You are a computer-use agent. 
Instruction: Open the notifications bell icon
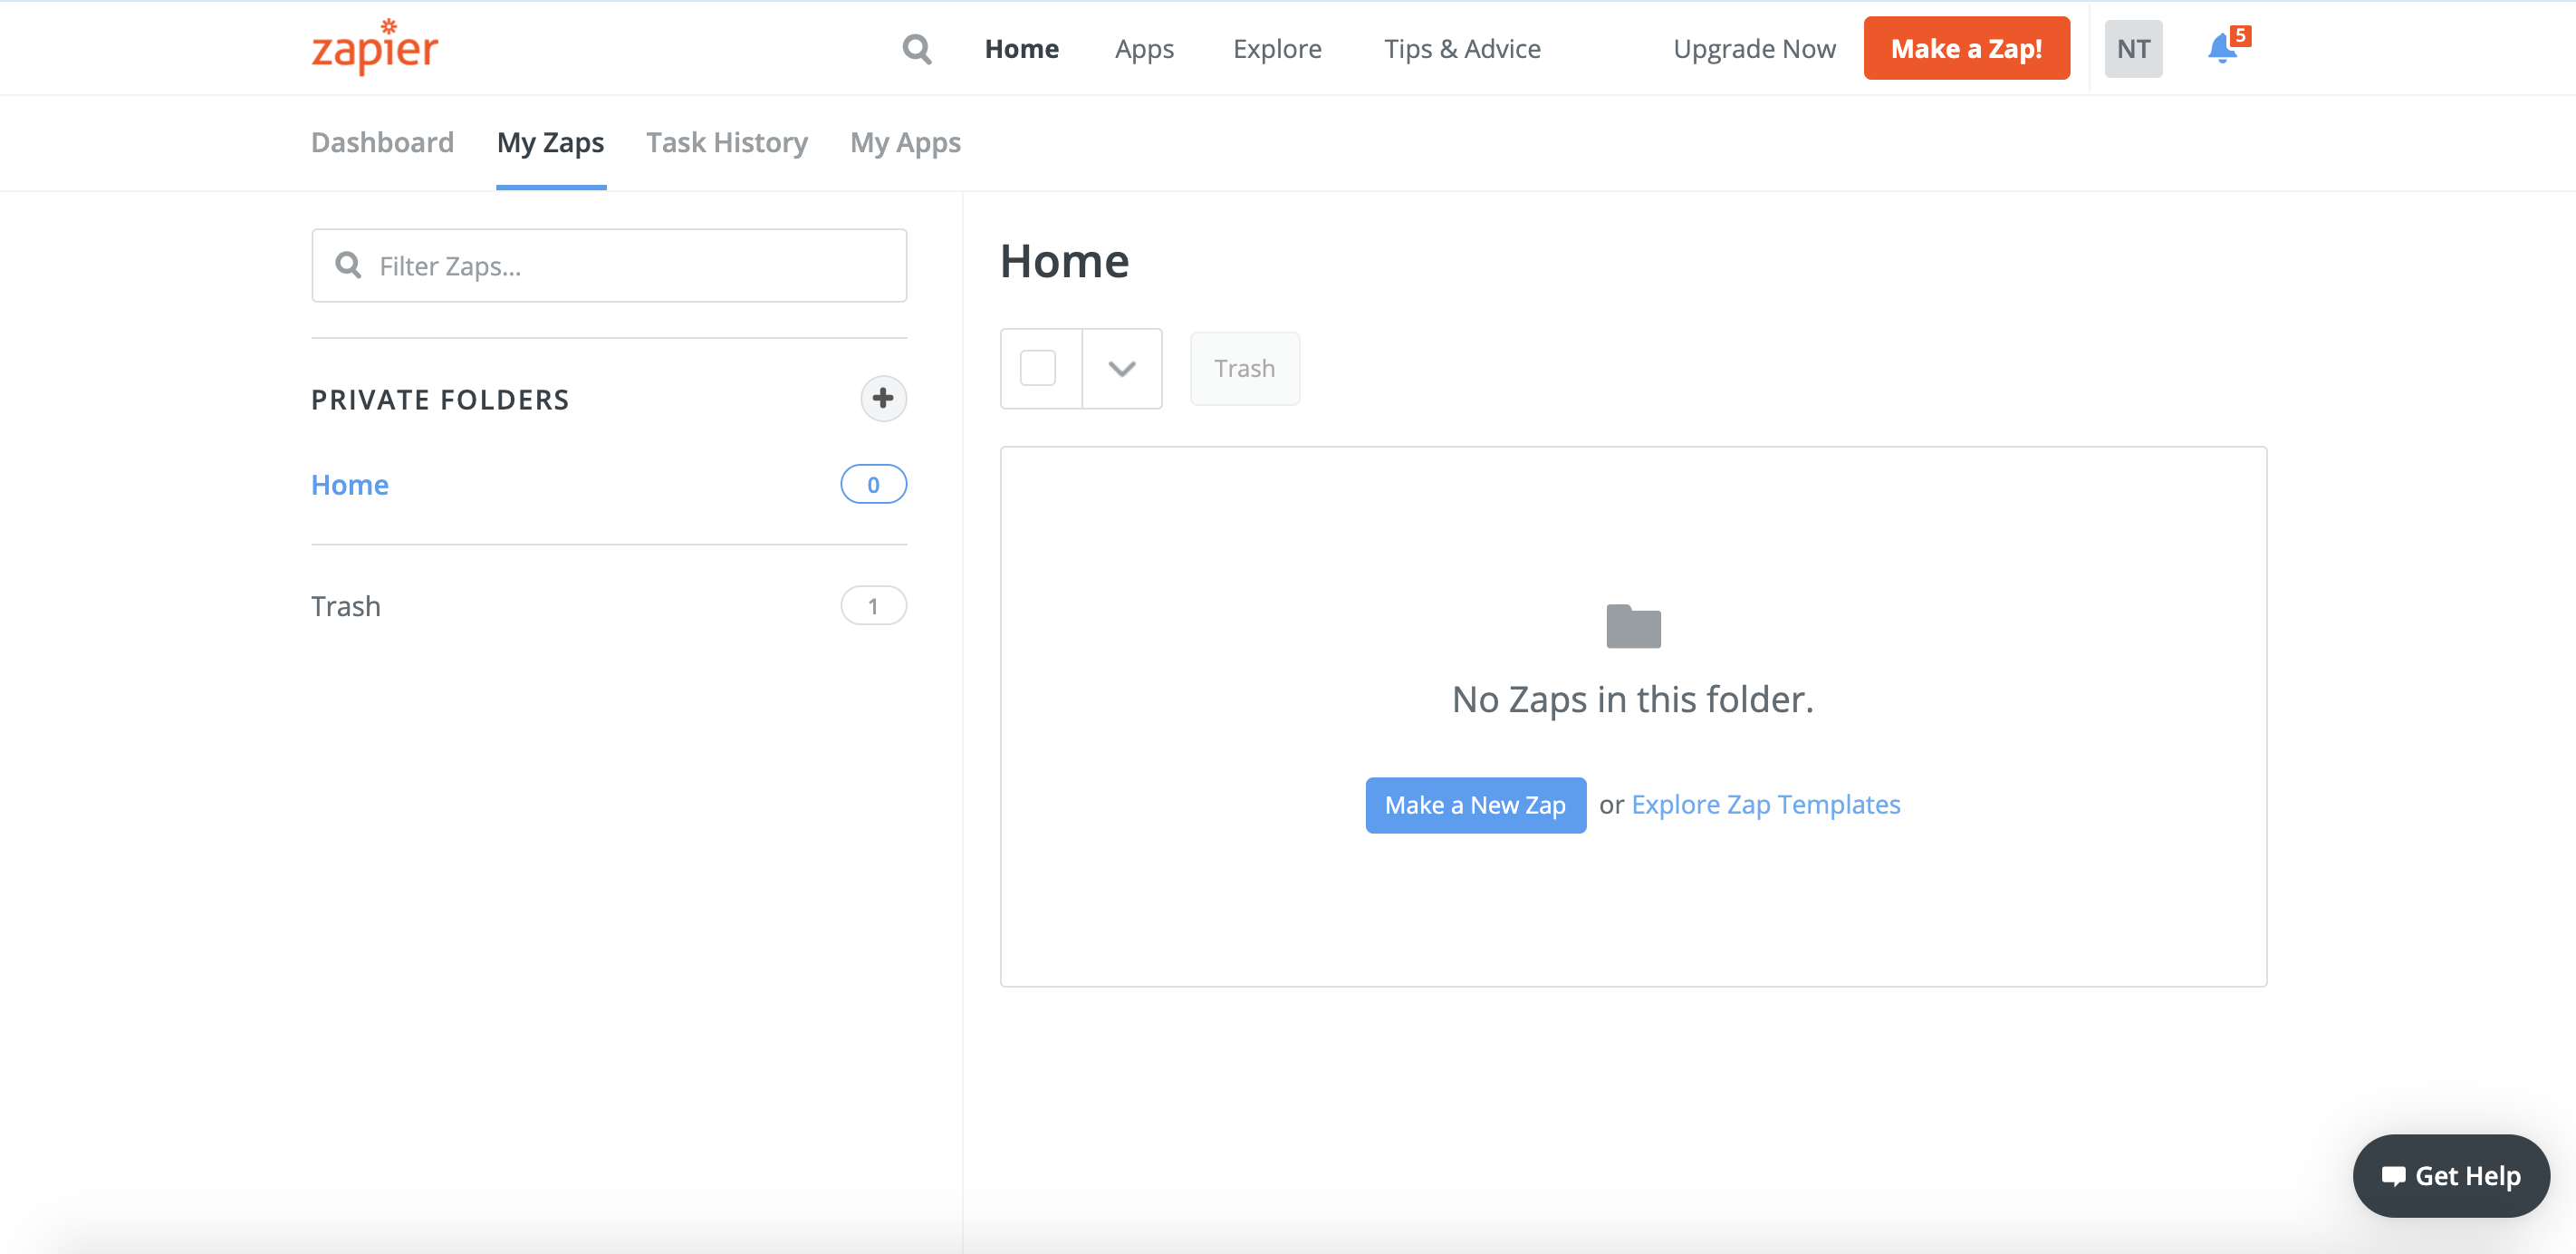click(x=2222, y=48)
